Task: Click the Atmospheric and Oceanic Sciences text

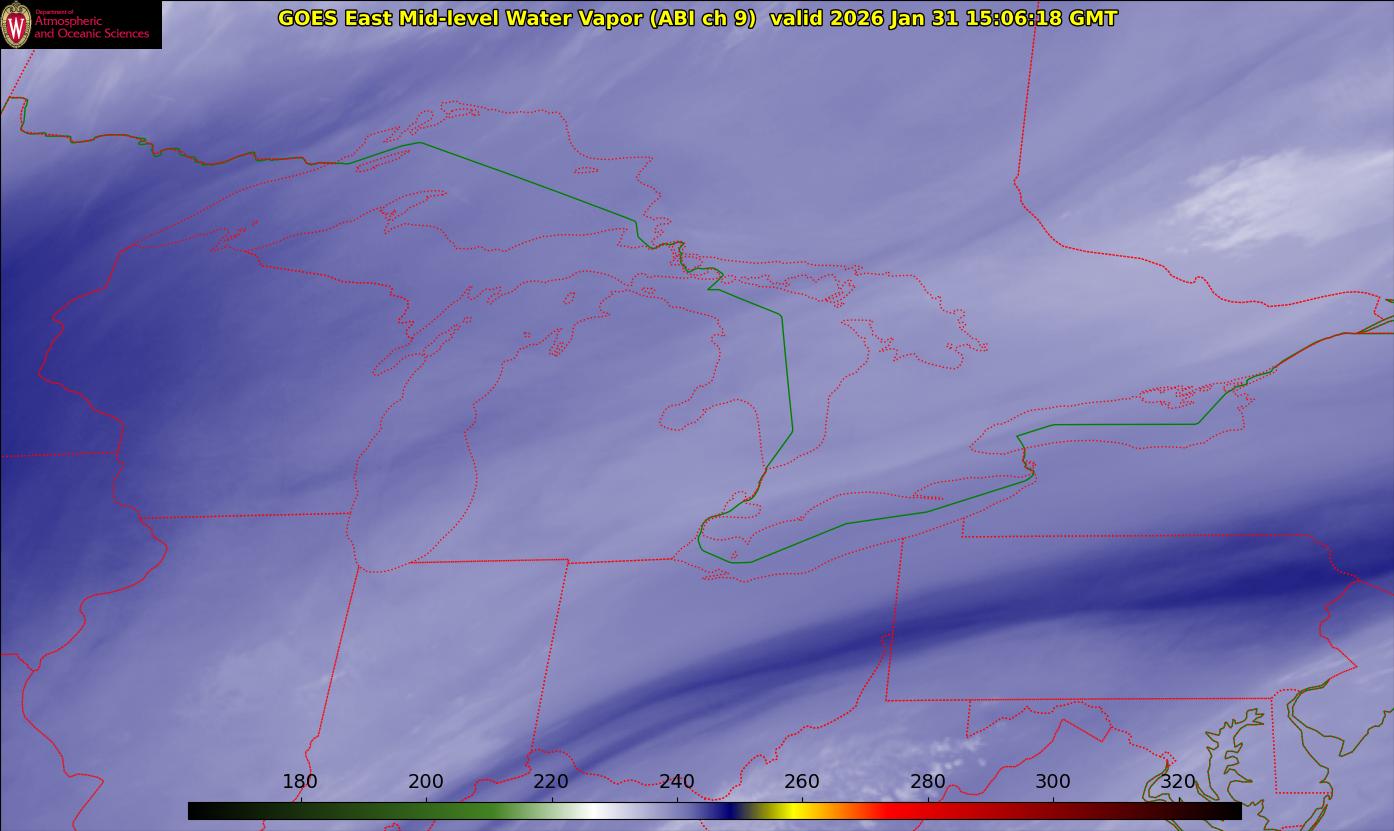Action: (91, 27)
